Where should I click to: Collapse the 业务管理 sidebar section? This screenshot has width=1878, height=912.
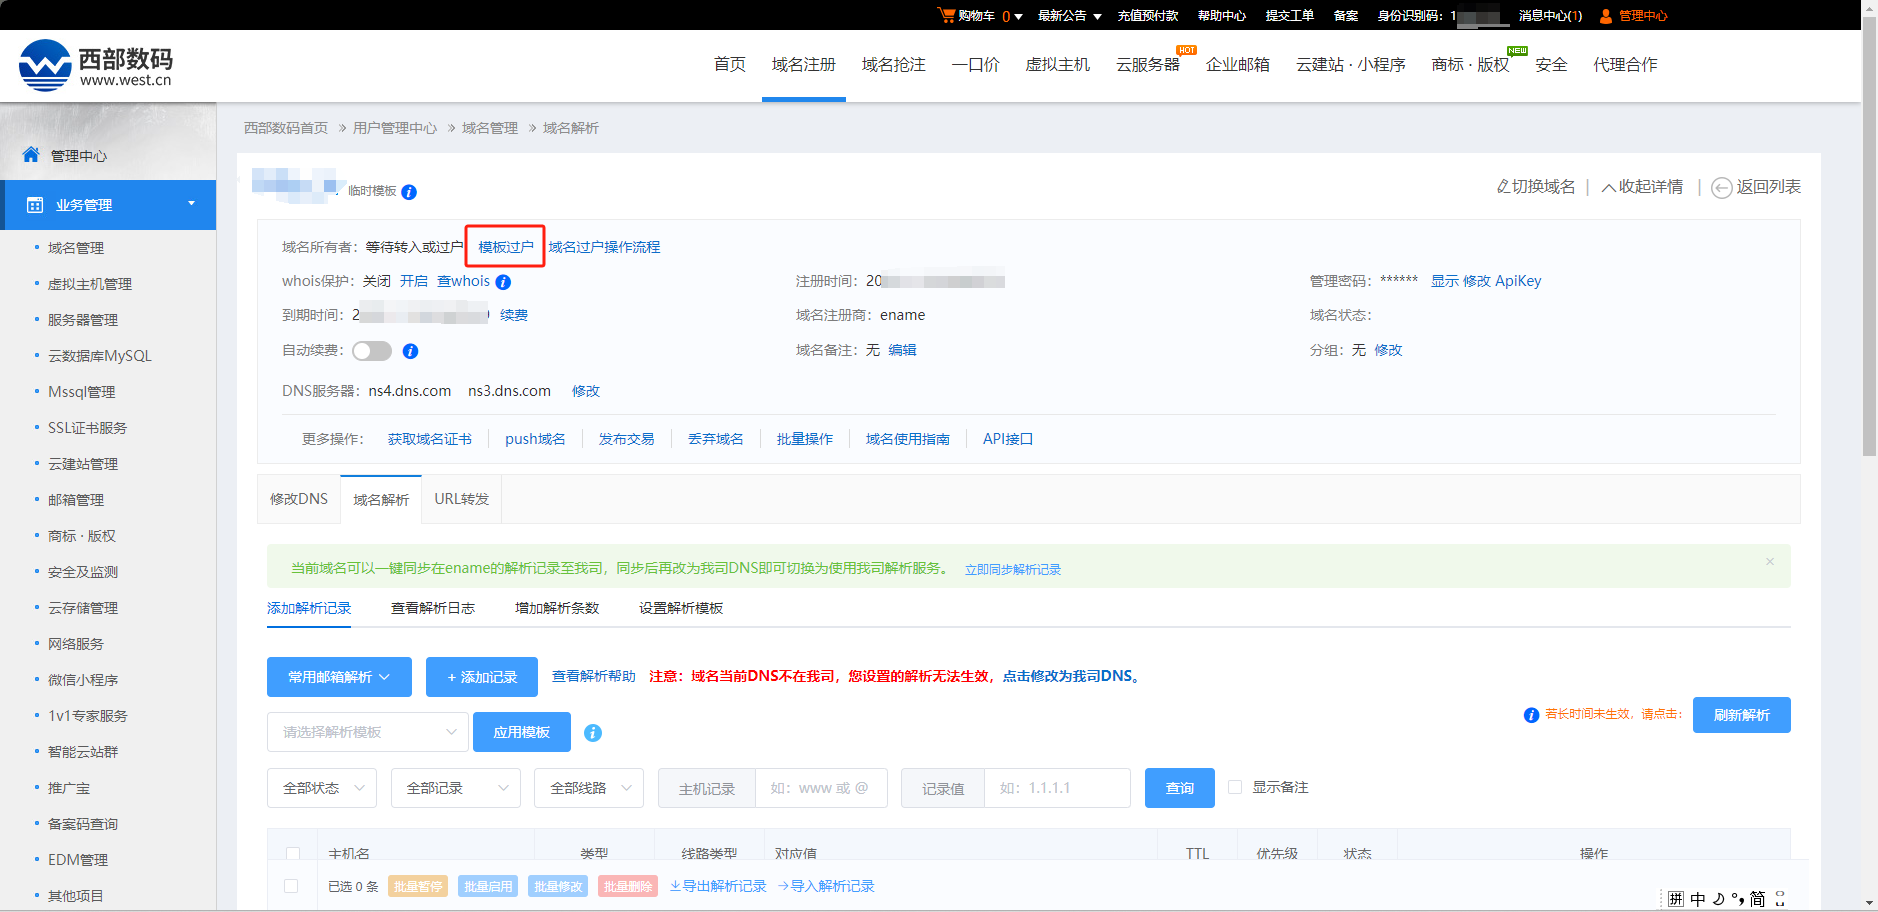[191, 204]
